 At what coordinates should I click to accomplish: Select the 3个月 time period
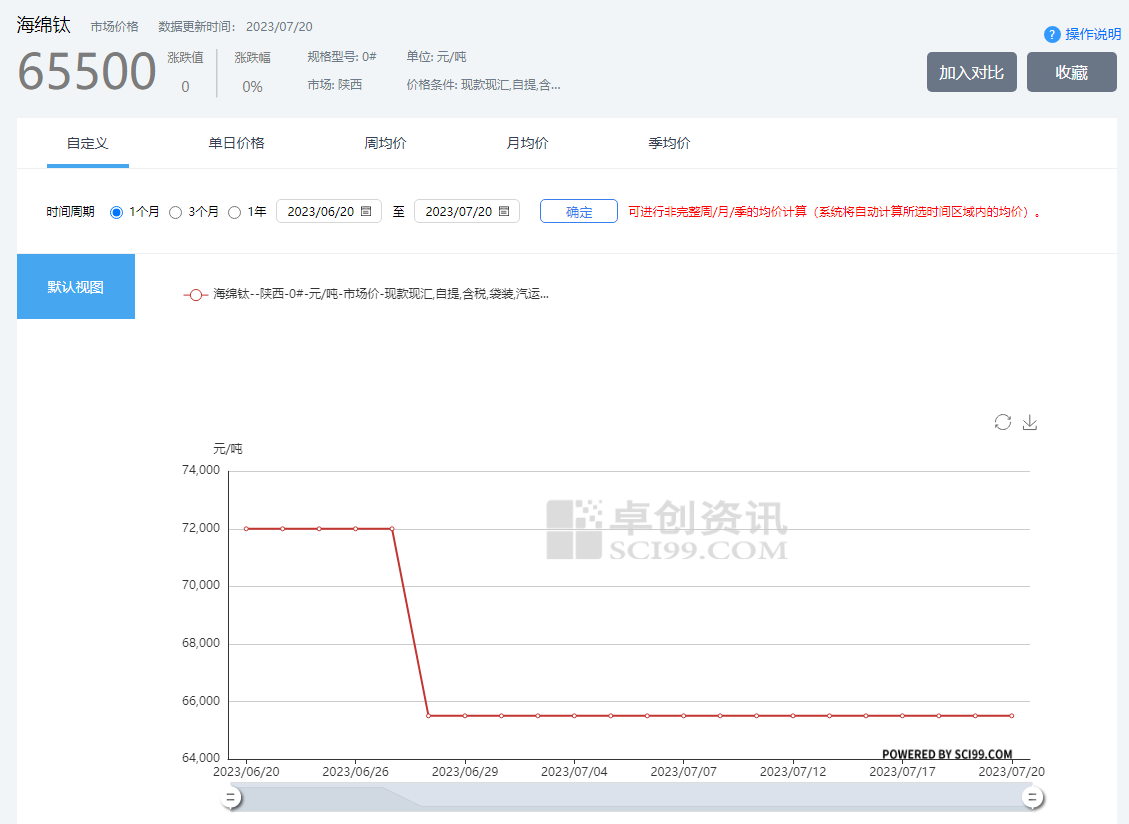point(175,212)
